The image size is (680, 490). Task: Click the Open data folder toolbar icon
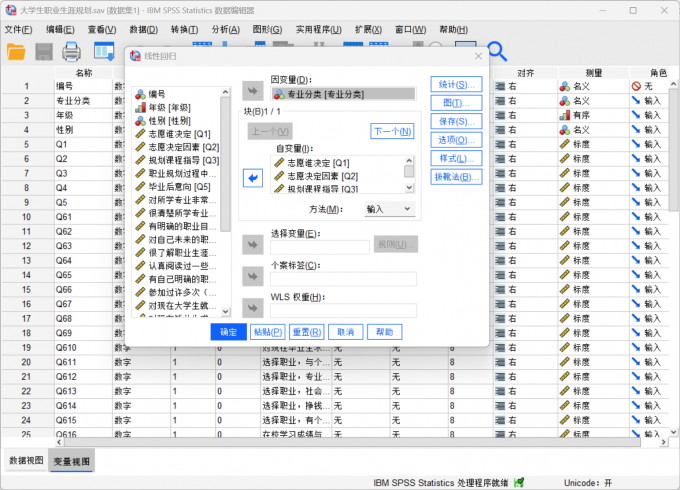coord(17,51)
